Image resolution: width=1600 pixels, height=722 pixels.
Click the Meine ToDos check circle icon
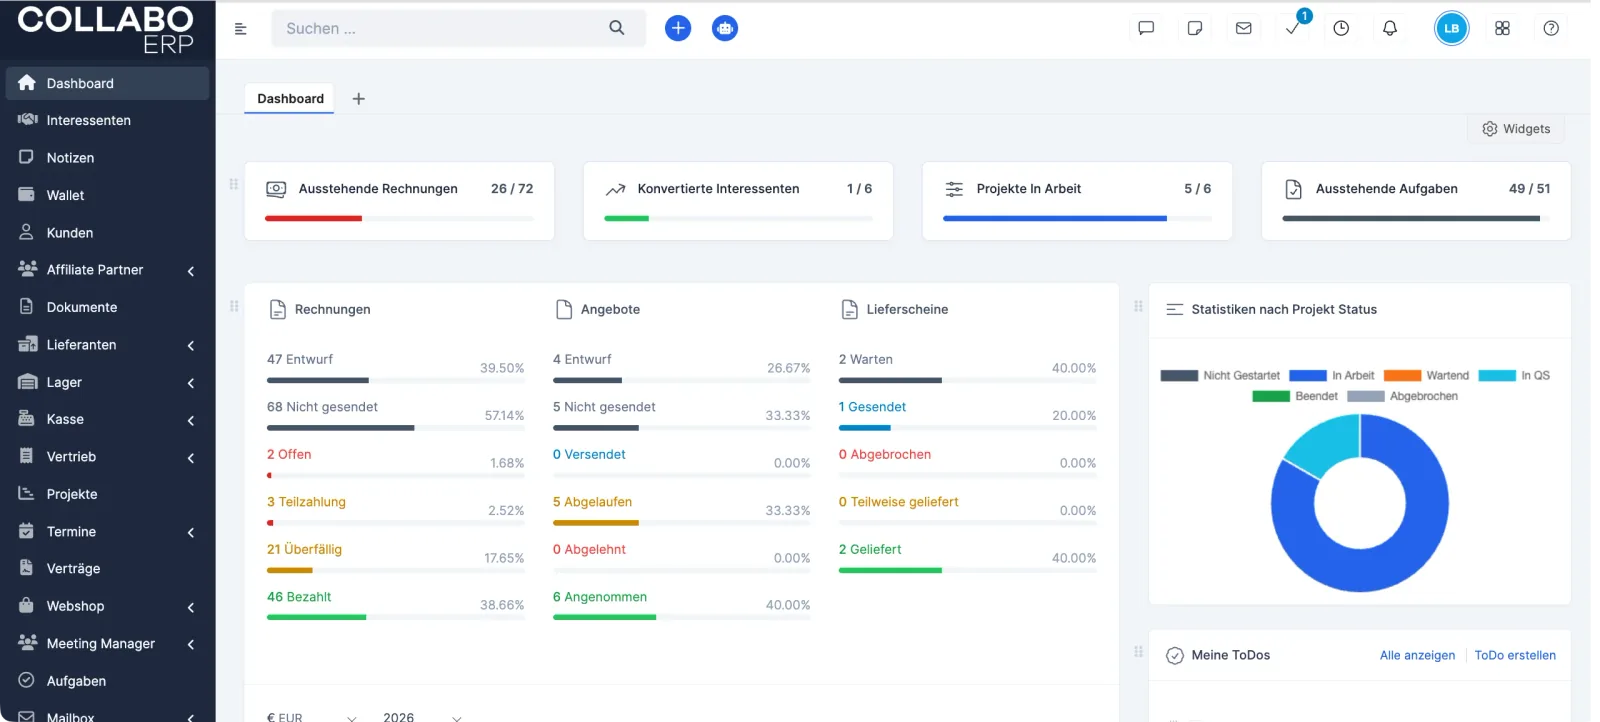click(x=1175, y=656)
